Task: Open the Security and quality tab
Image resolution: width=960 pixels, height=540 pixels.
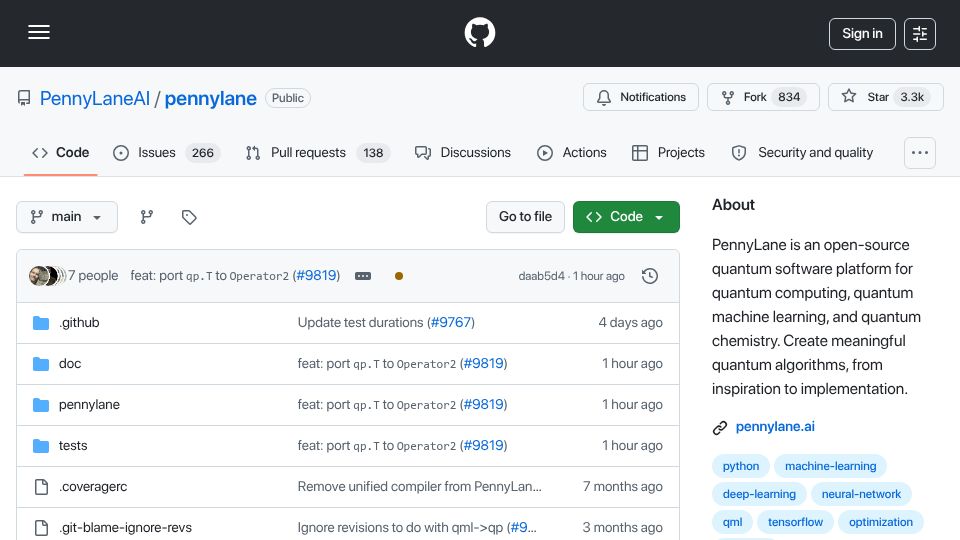Action: click(803, 152)
